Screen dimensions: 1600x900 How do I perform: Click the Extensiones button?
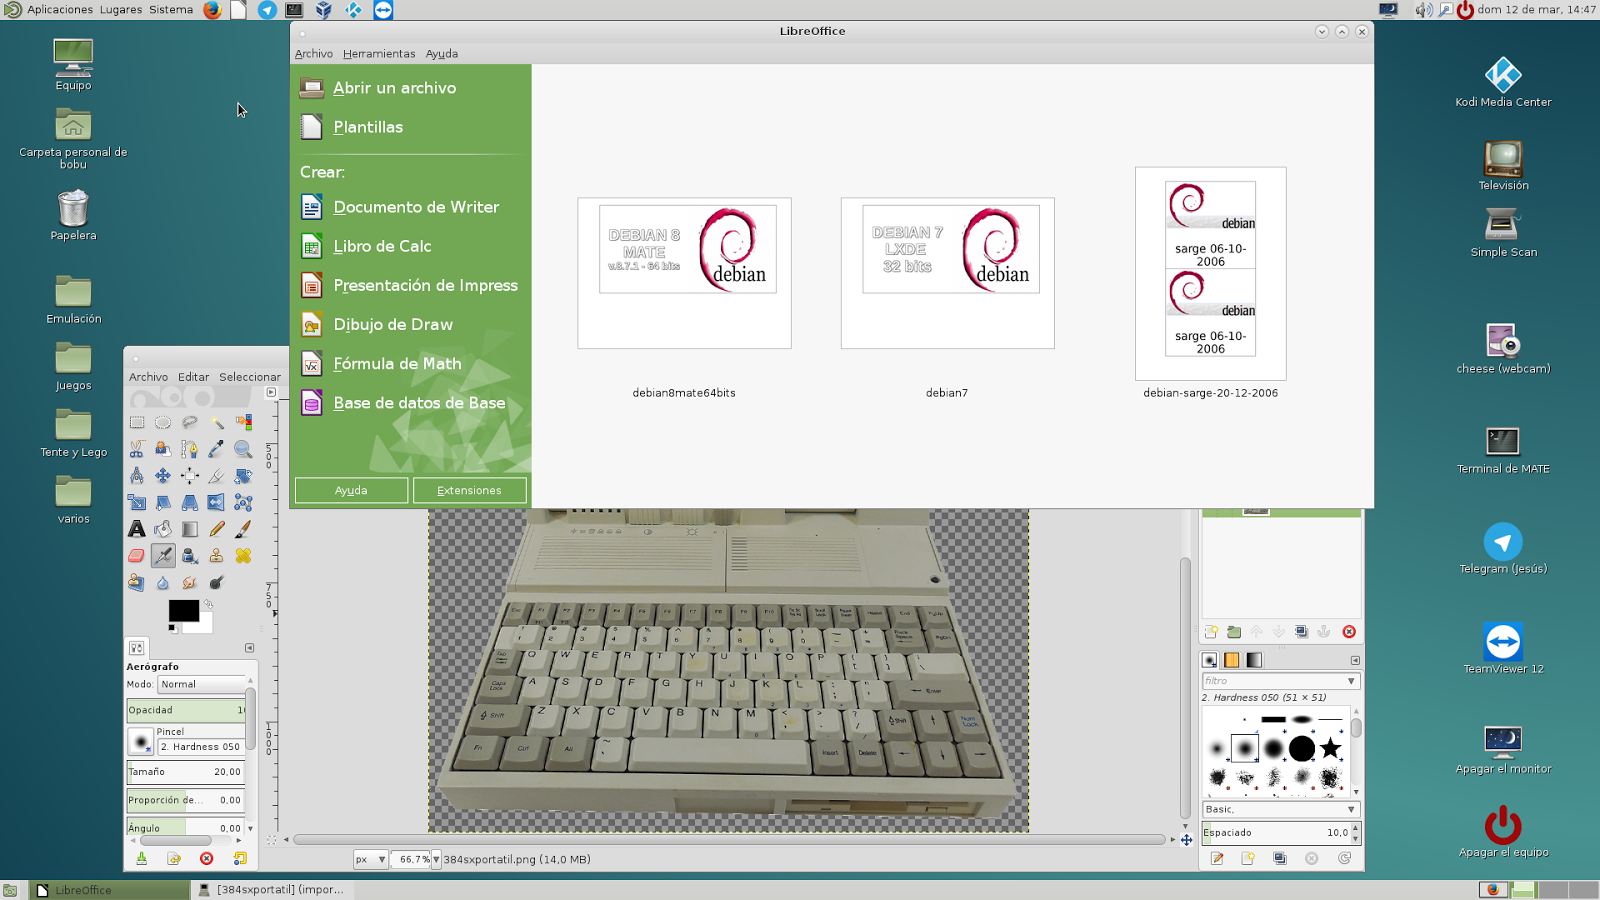tap(470, 490)
